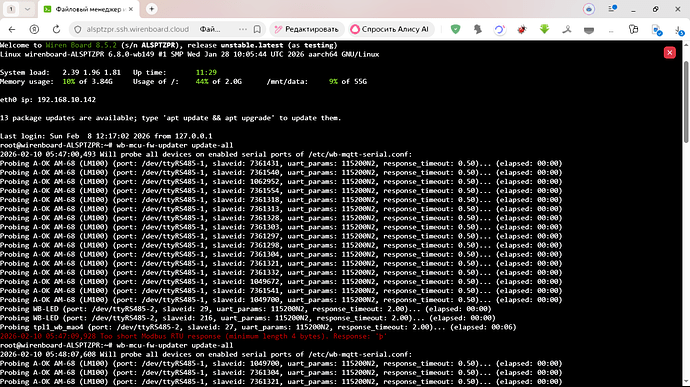Click the tpl1_wb_mao4 probing line
This screenshot has height=387, width=690.
click(x=258, y=327)
